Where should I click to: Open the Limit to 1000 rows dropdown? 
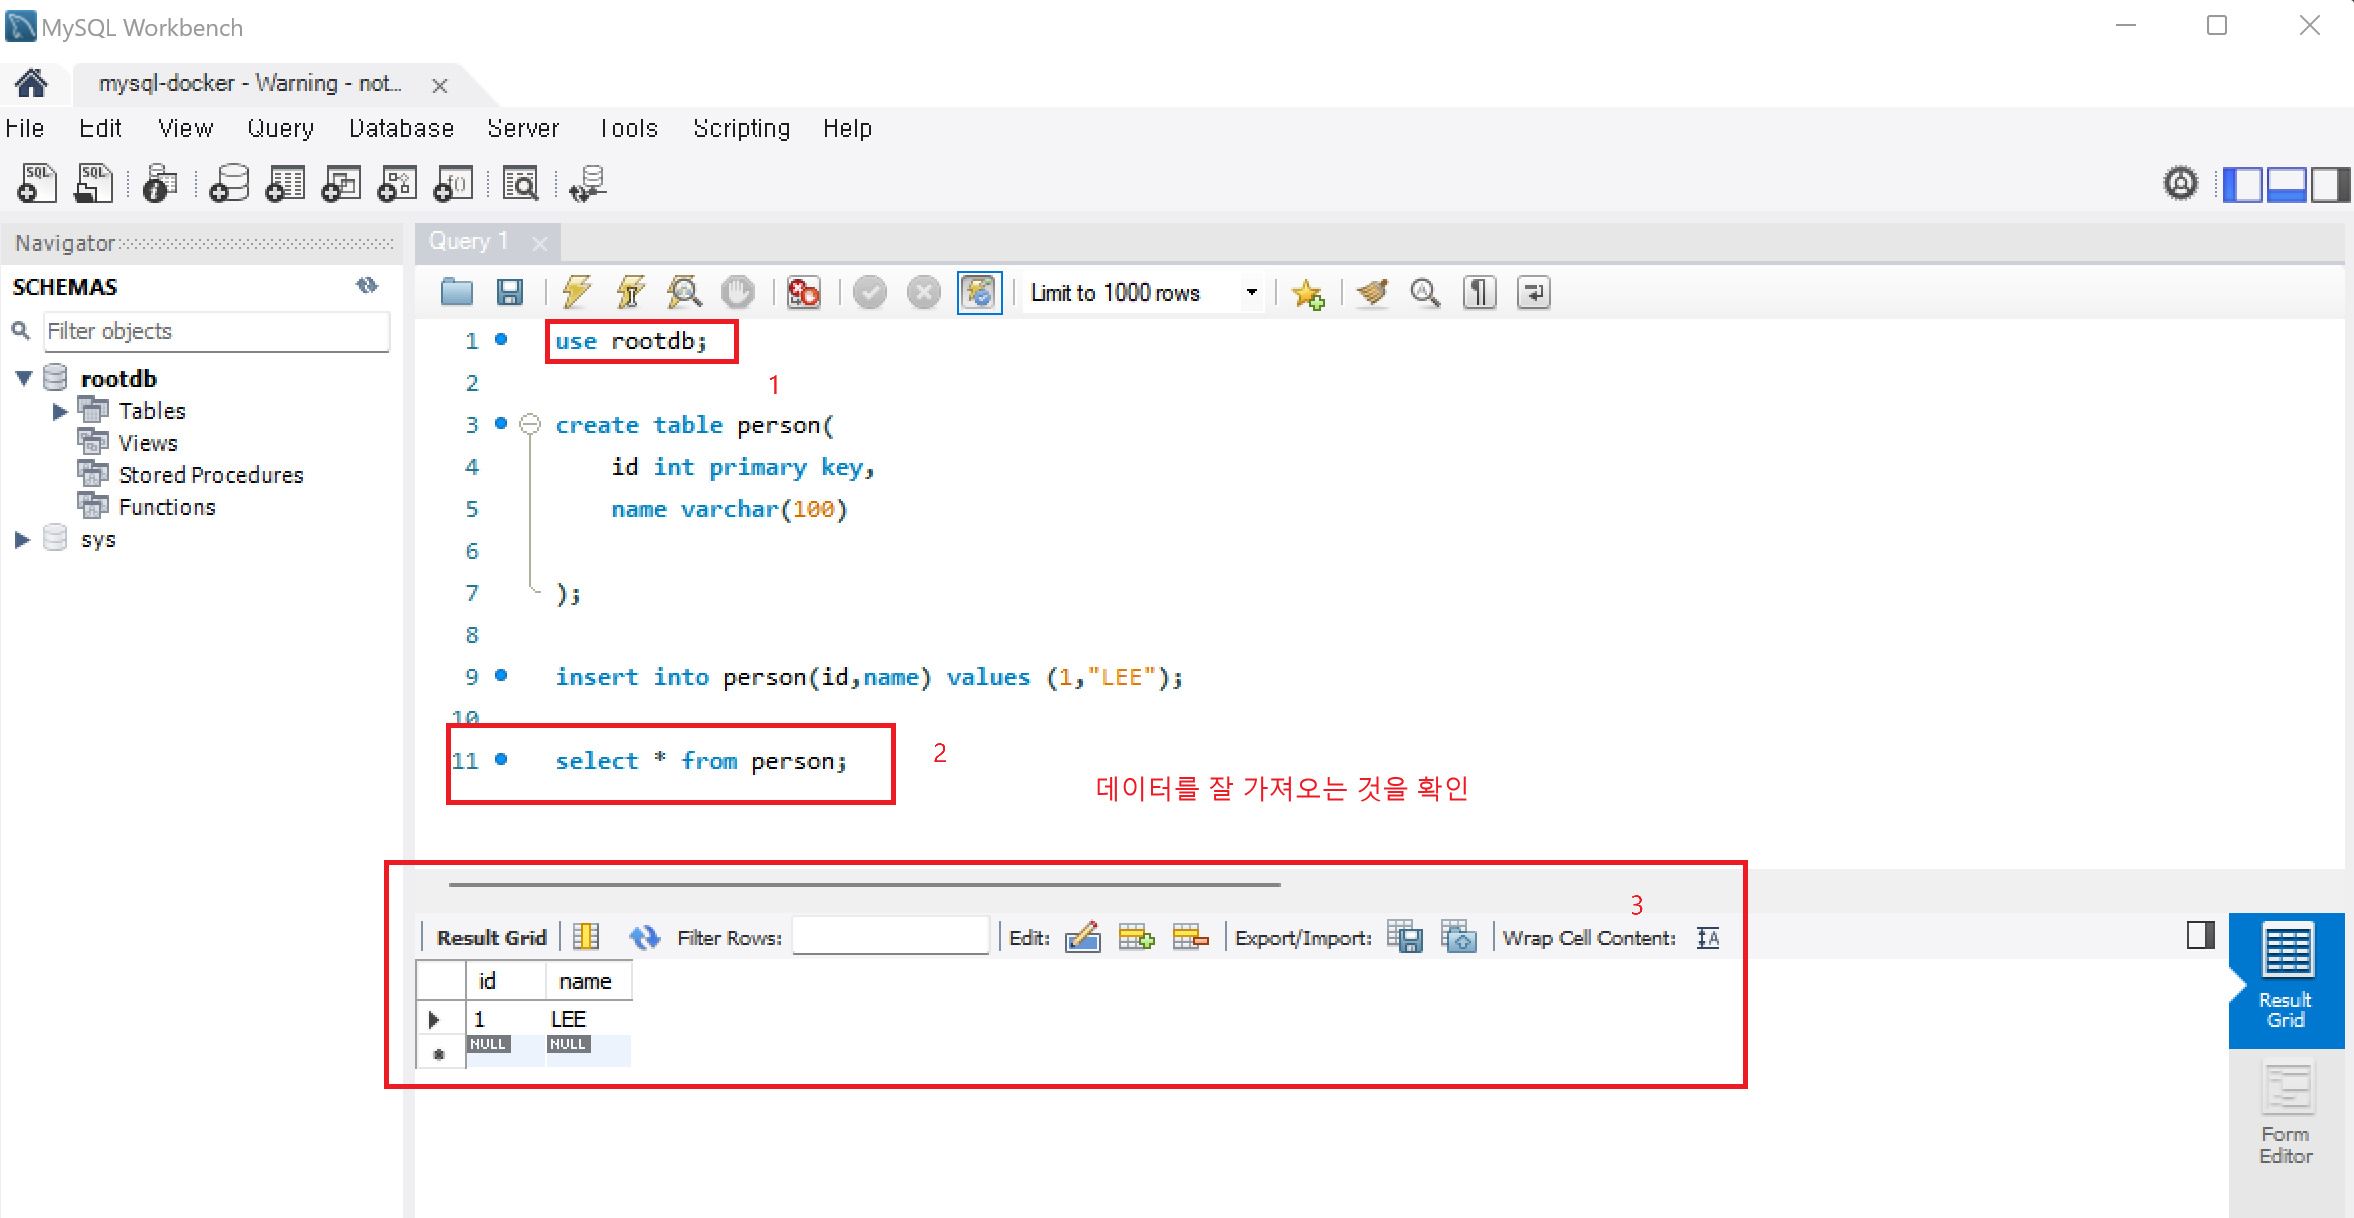(1250, 292)
